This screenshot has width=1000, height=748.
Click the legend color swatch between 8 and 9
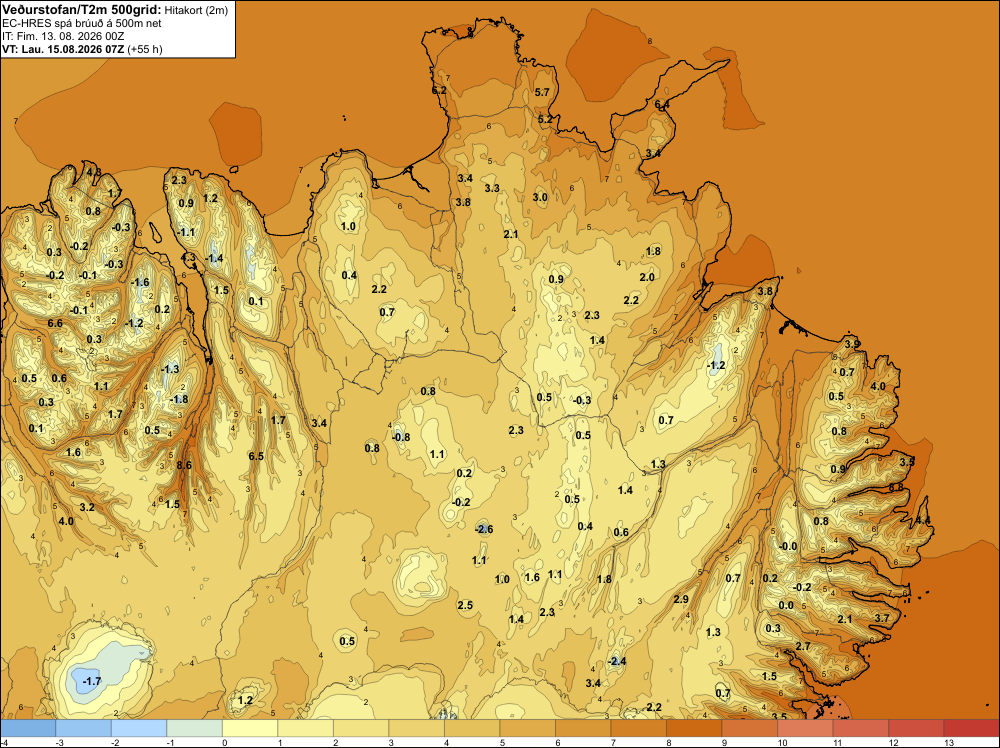click(x=694, y=728)
